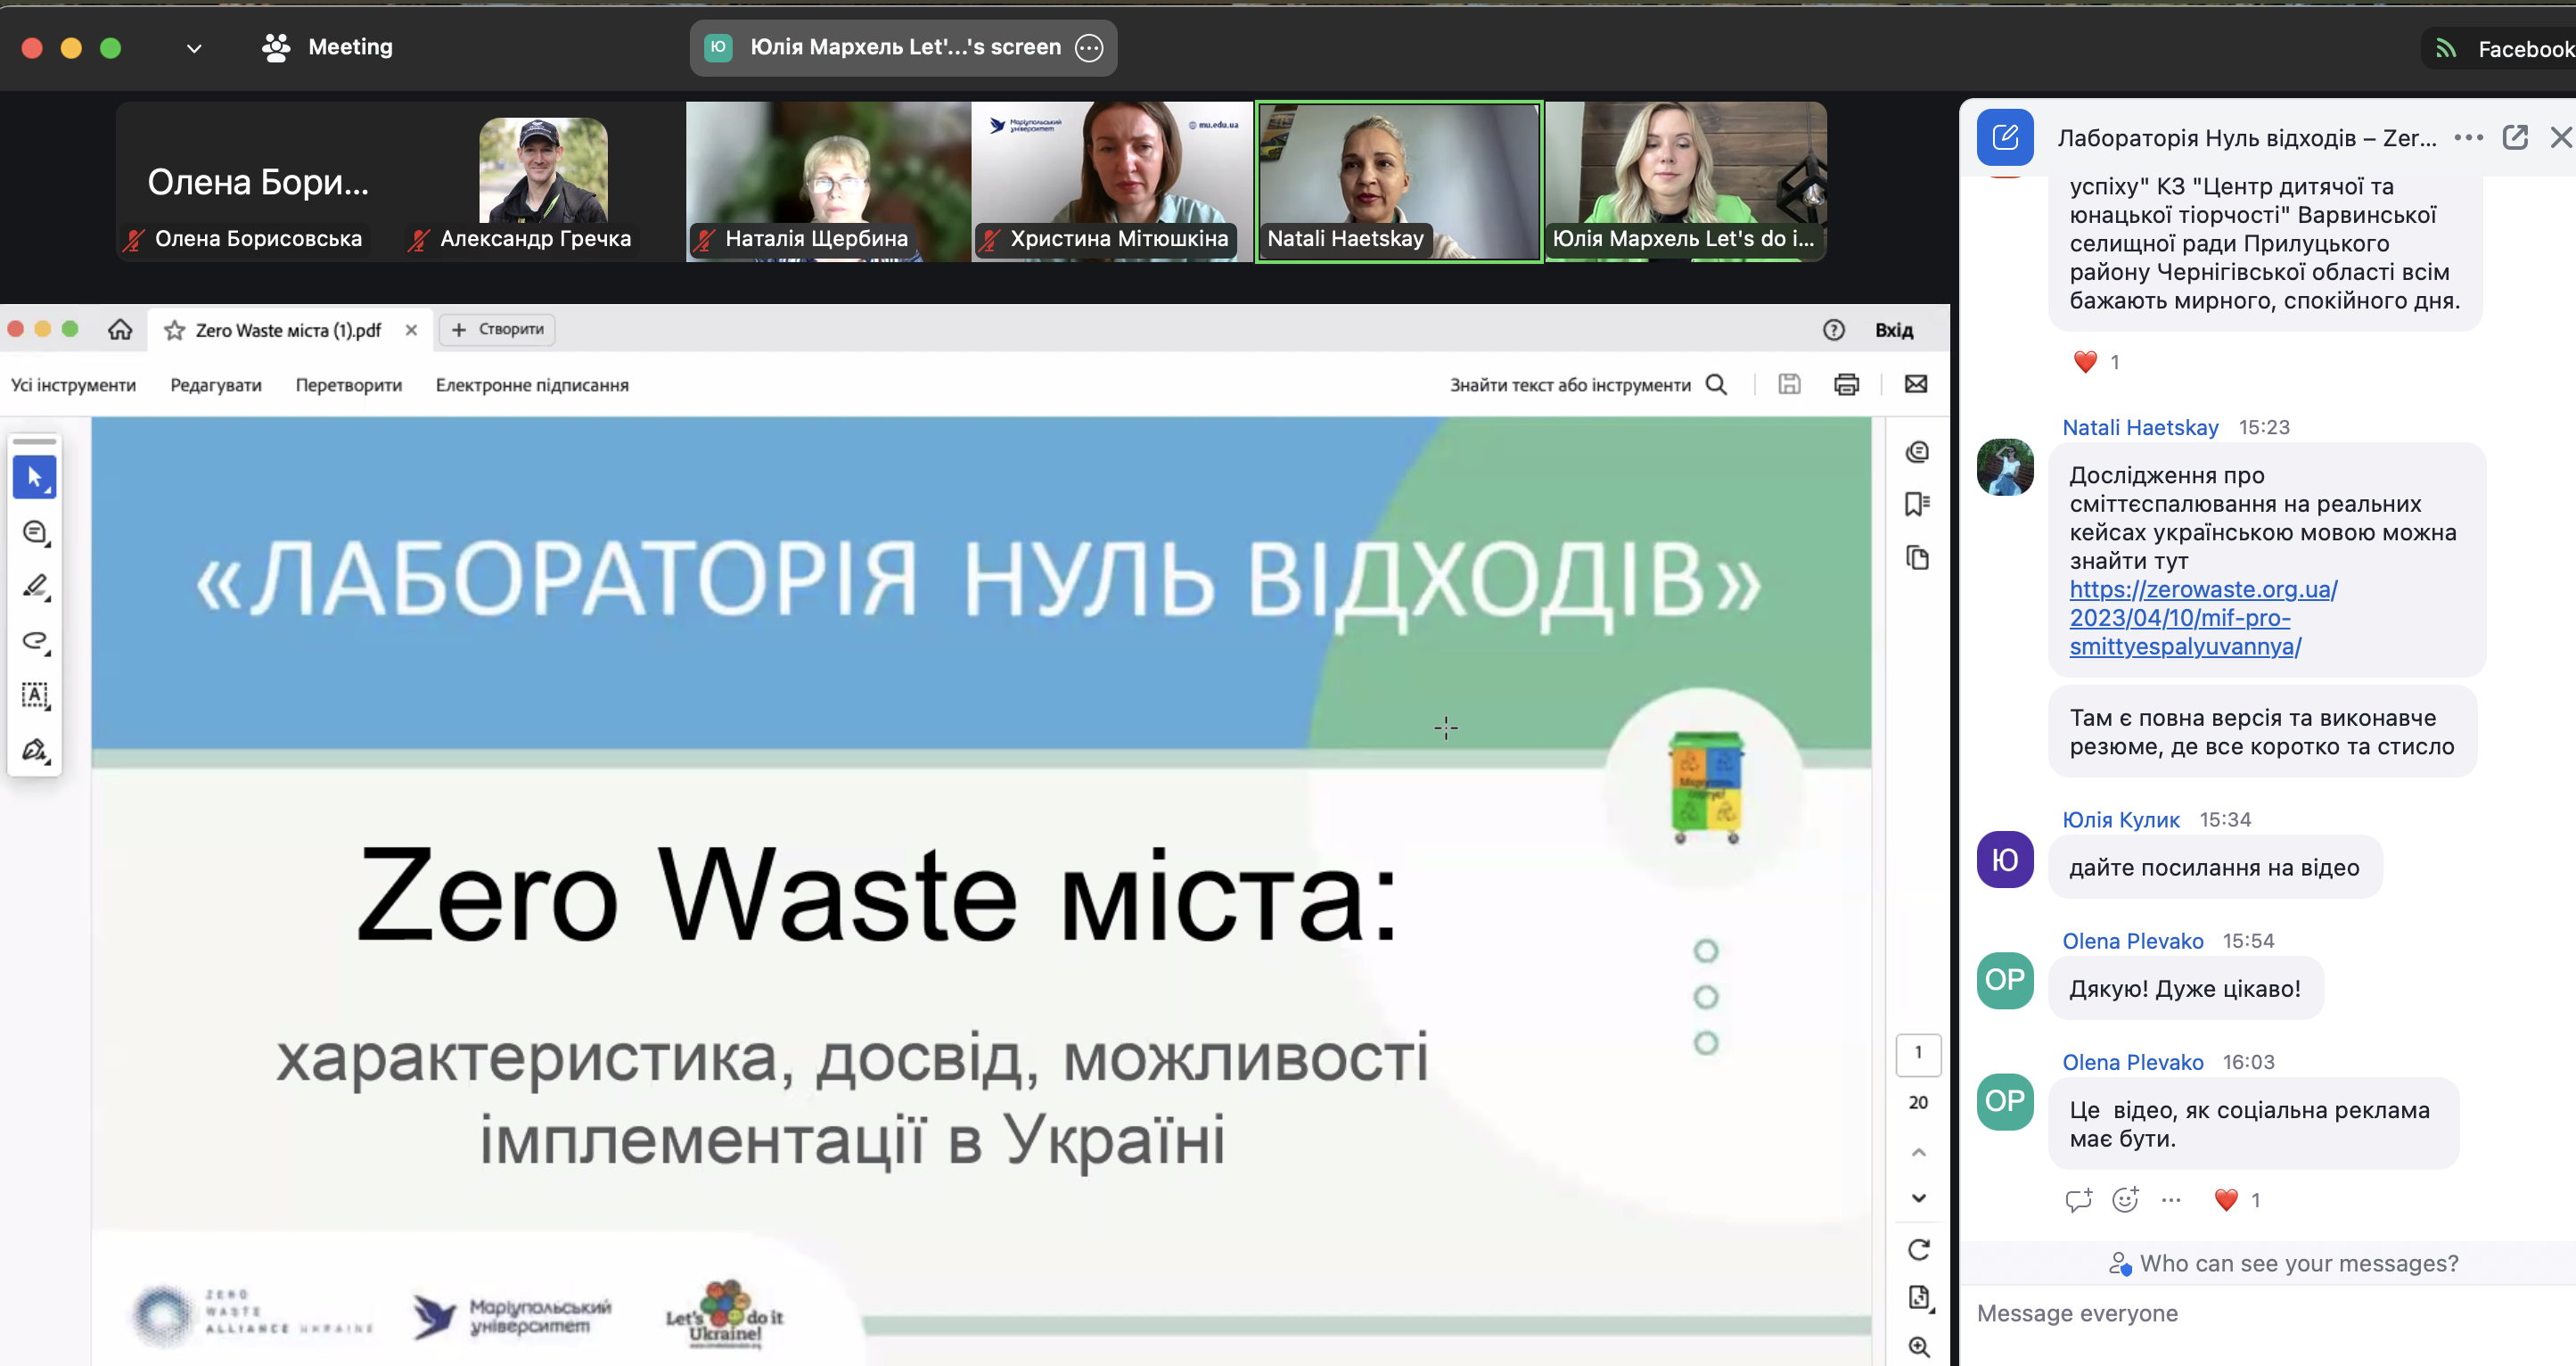This screenshot has height=1366, width=2576.
Task: Click the rotate page icon in right sidebar
Action: [x=1918, y=1249]
